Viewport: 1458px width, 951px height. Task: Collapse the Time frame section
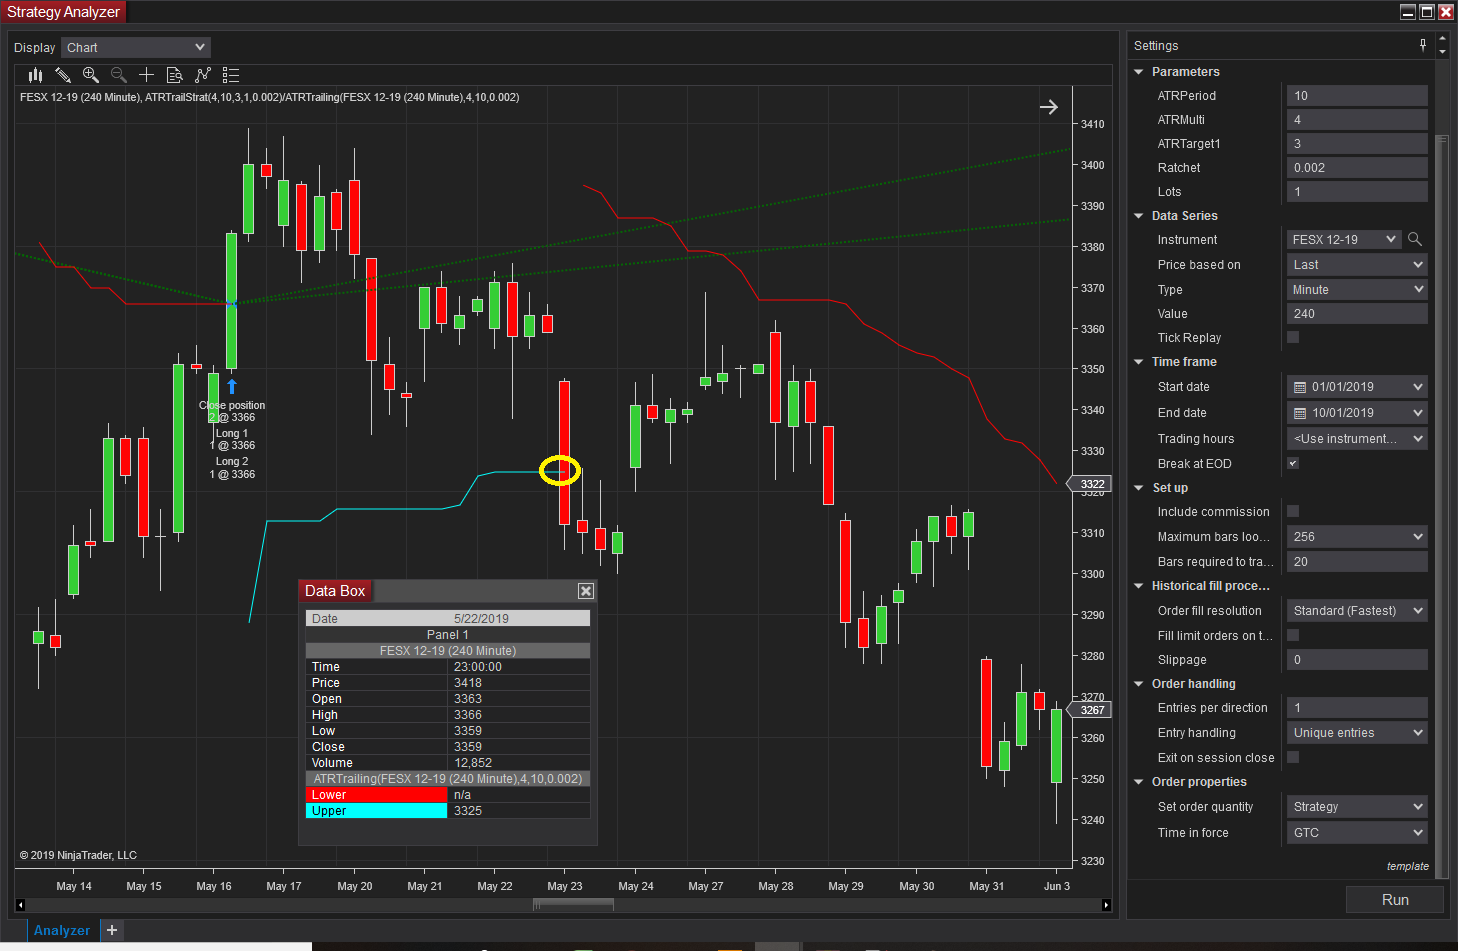tap(1138, 362)
